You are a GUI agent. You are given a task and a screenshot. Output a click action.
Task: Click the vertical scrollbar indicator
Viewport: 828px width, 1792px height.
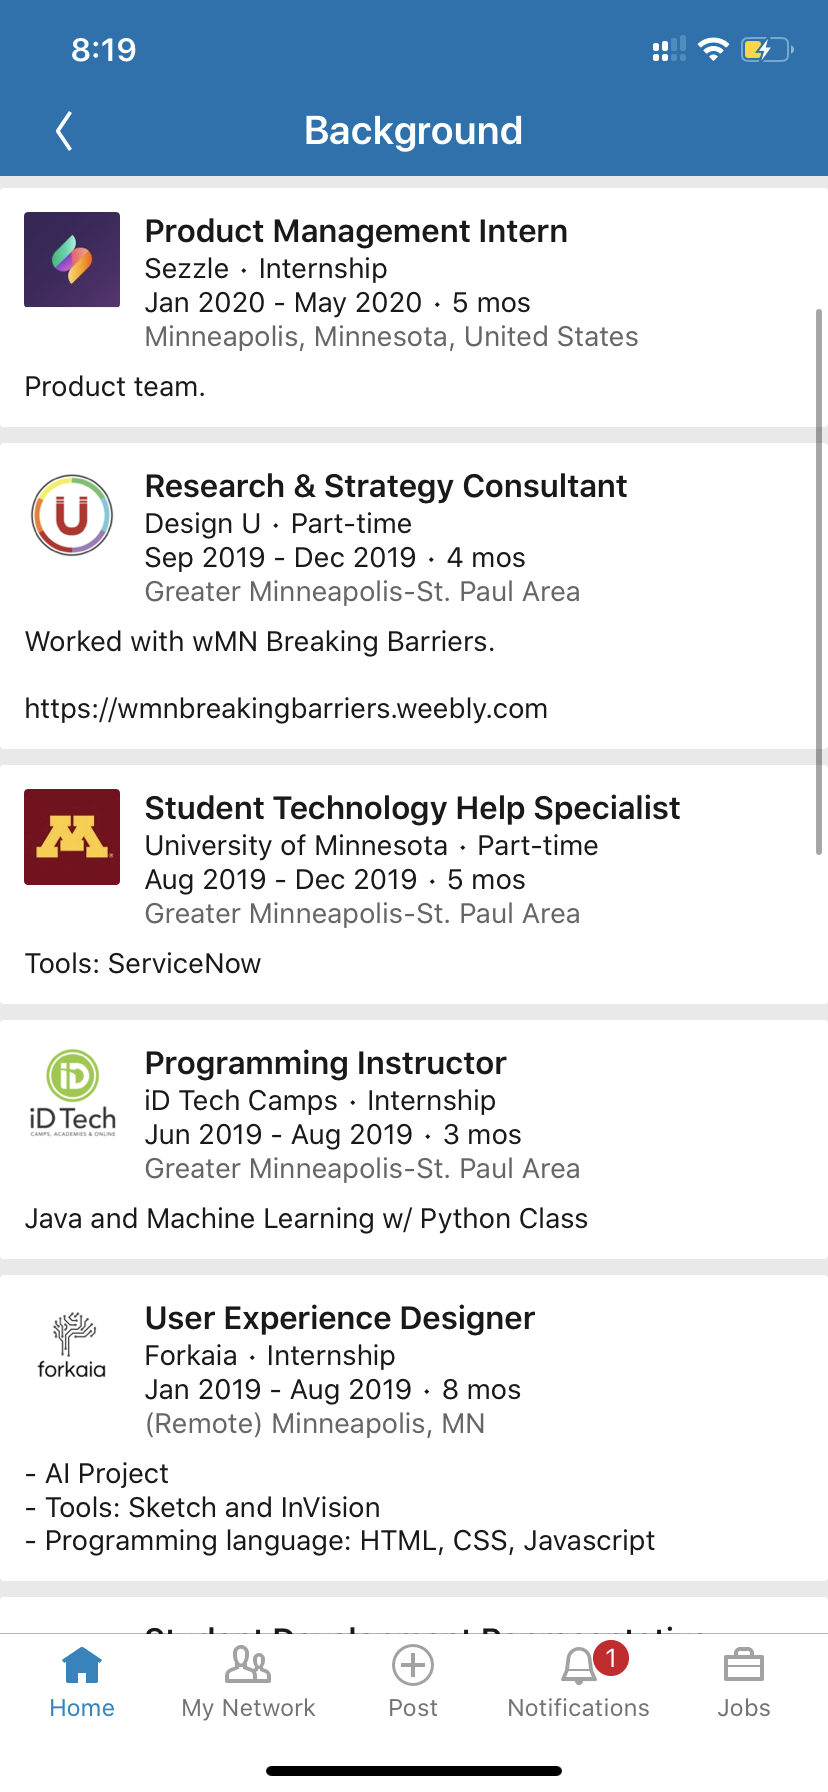tap(819, 580)
